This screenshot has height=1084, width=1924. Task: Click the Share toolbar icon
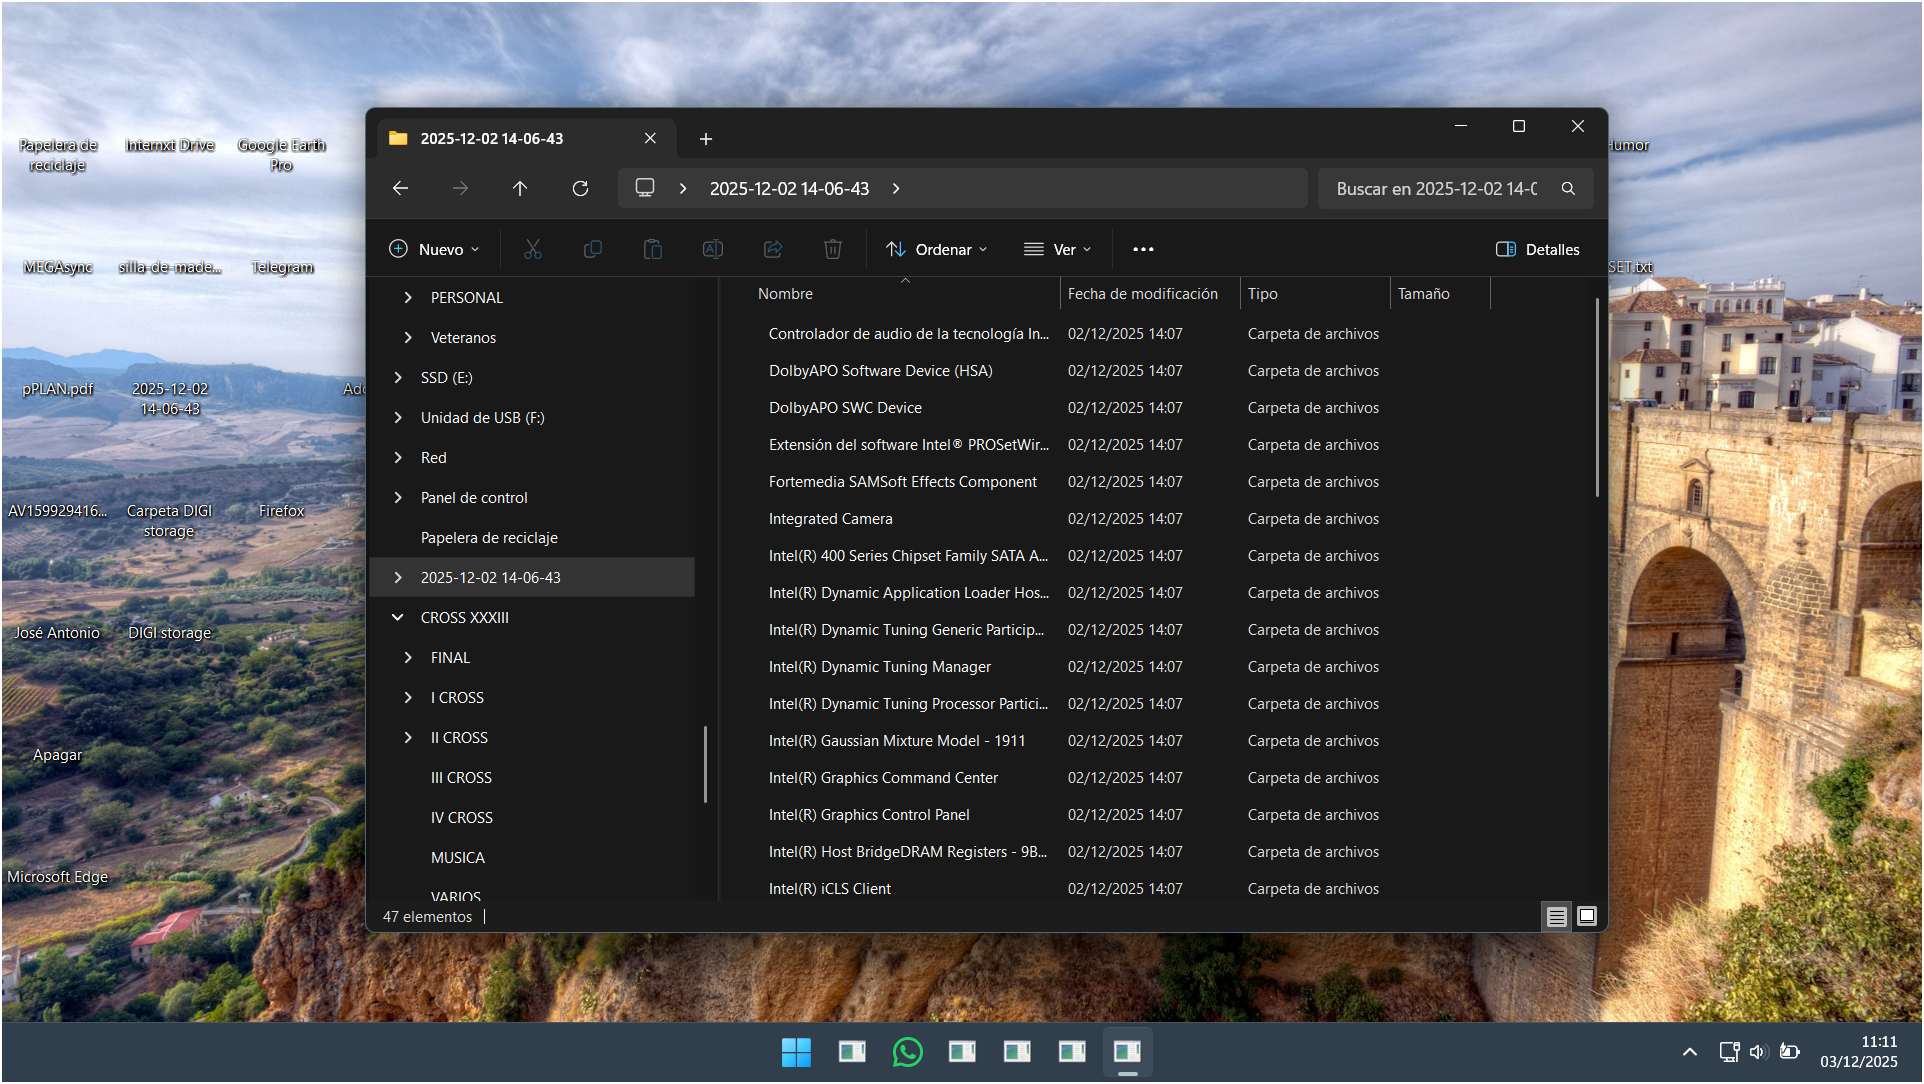773,249
